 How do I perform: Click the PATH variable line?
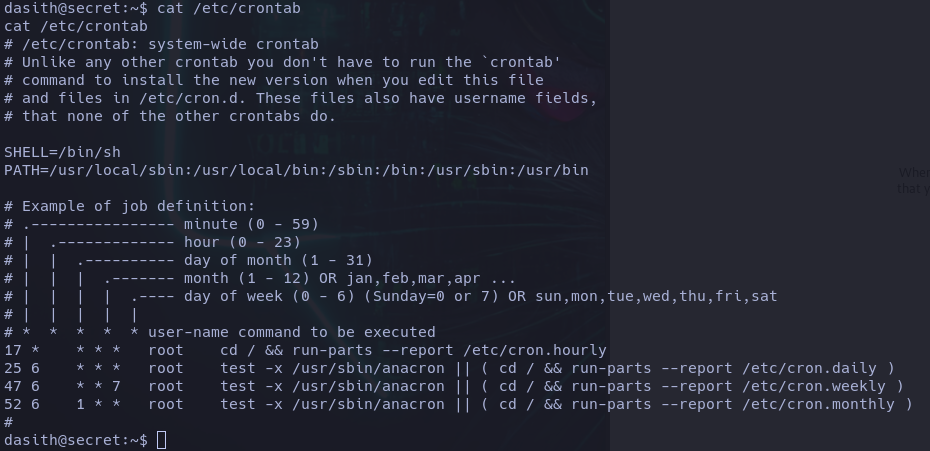[296, 170]
